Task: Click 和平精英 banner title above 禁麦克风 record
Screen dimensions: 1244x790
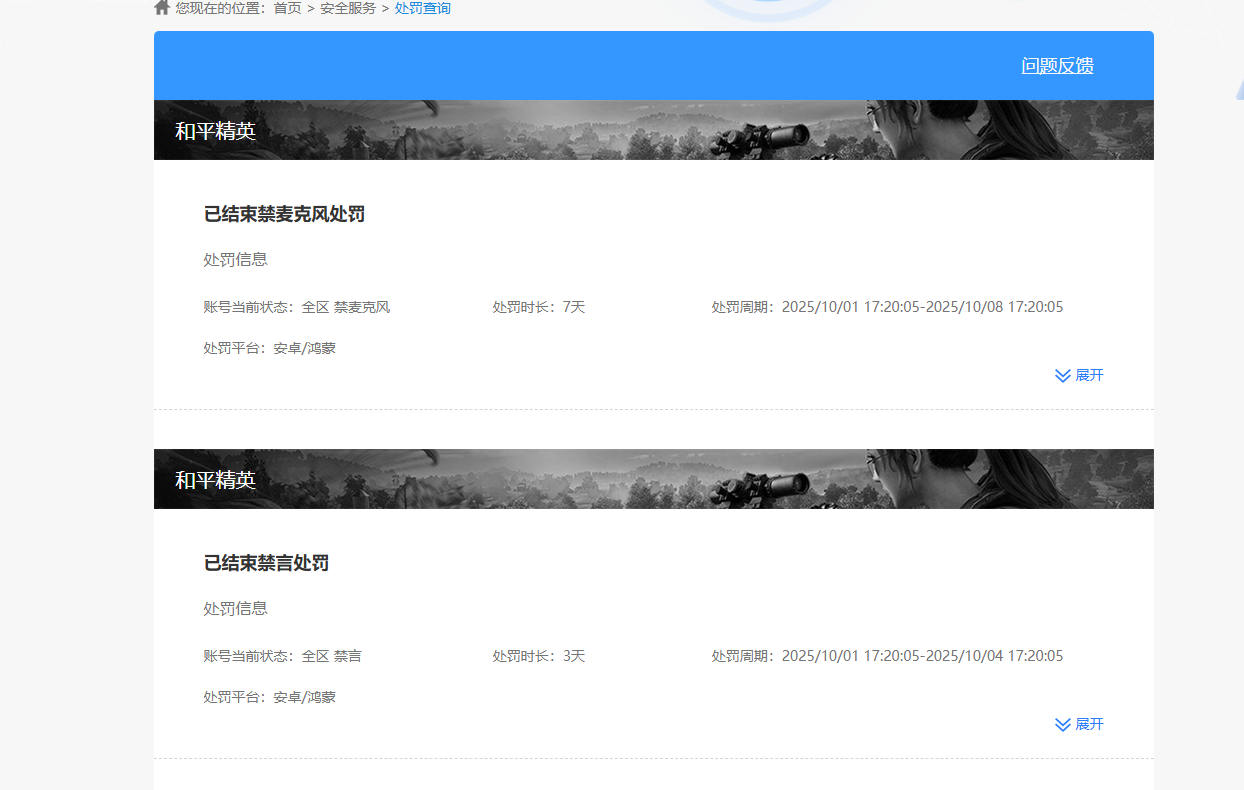Action: [x=215, y=131]
